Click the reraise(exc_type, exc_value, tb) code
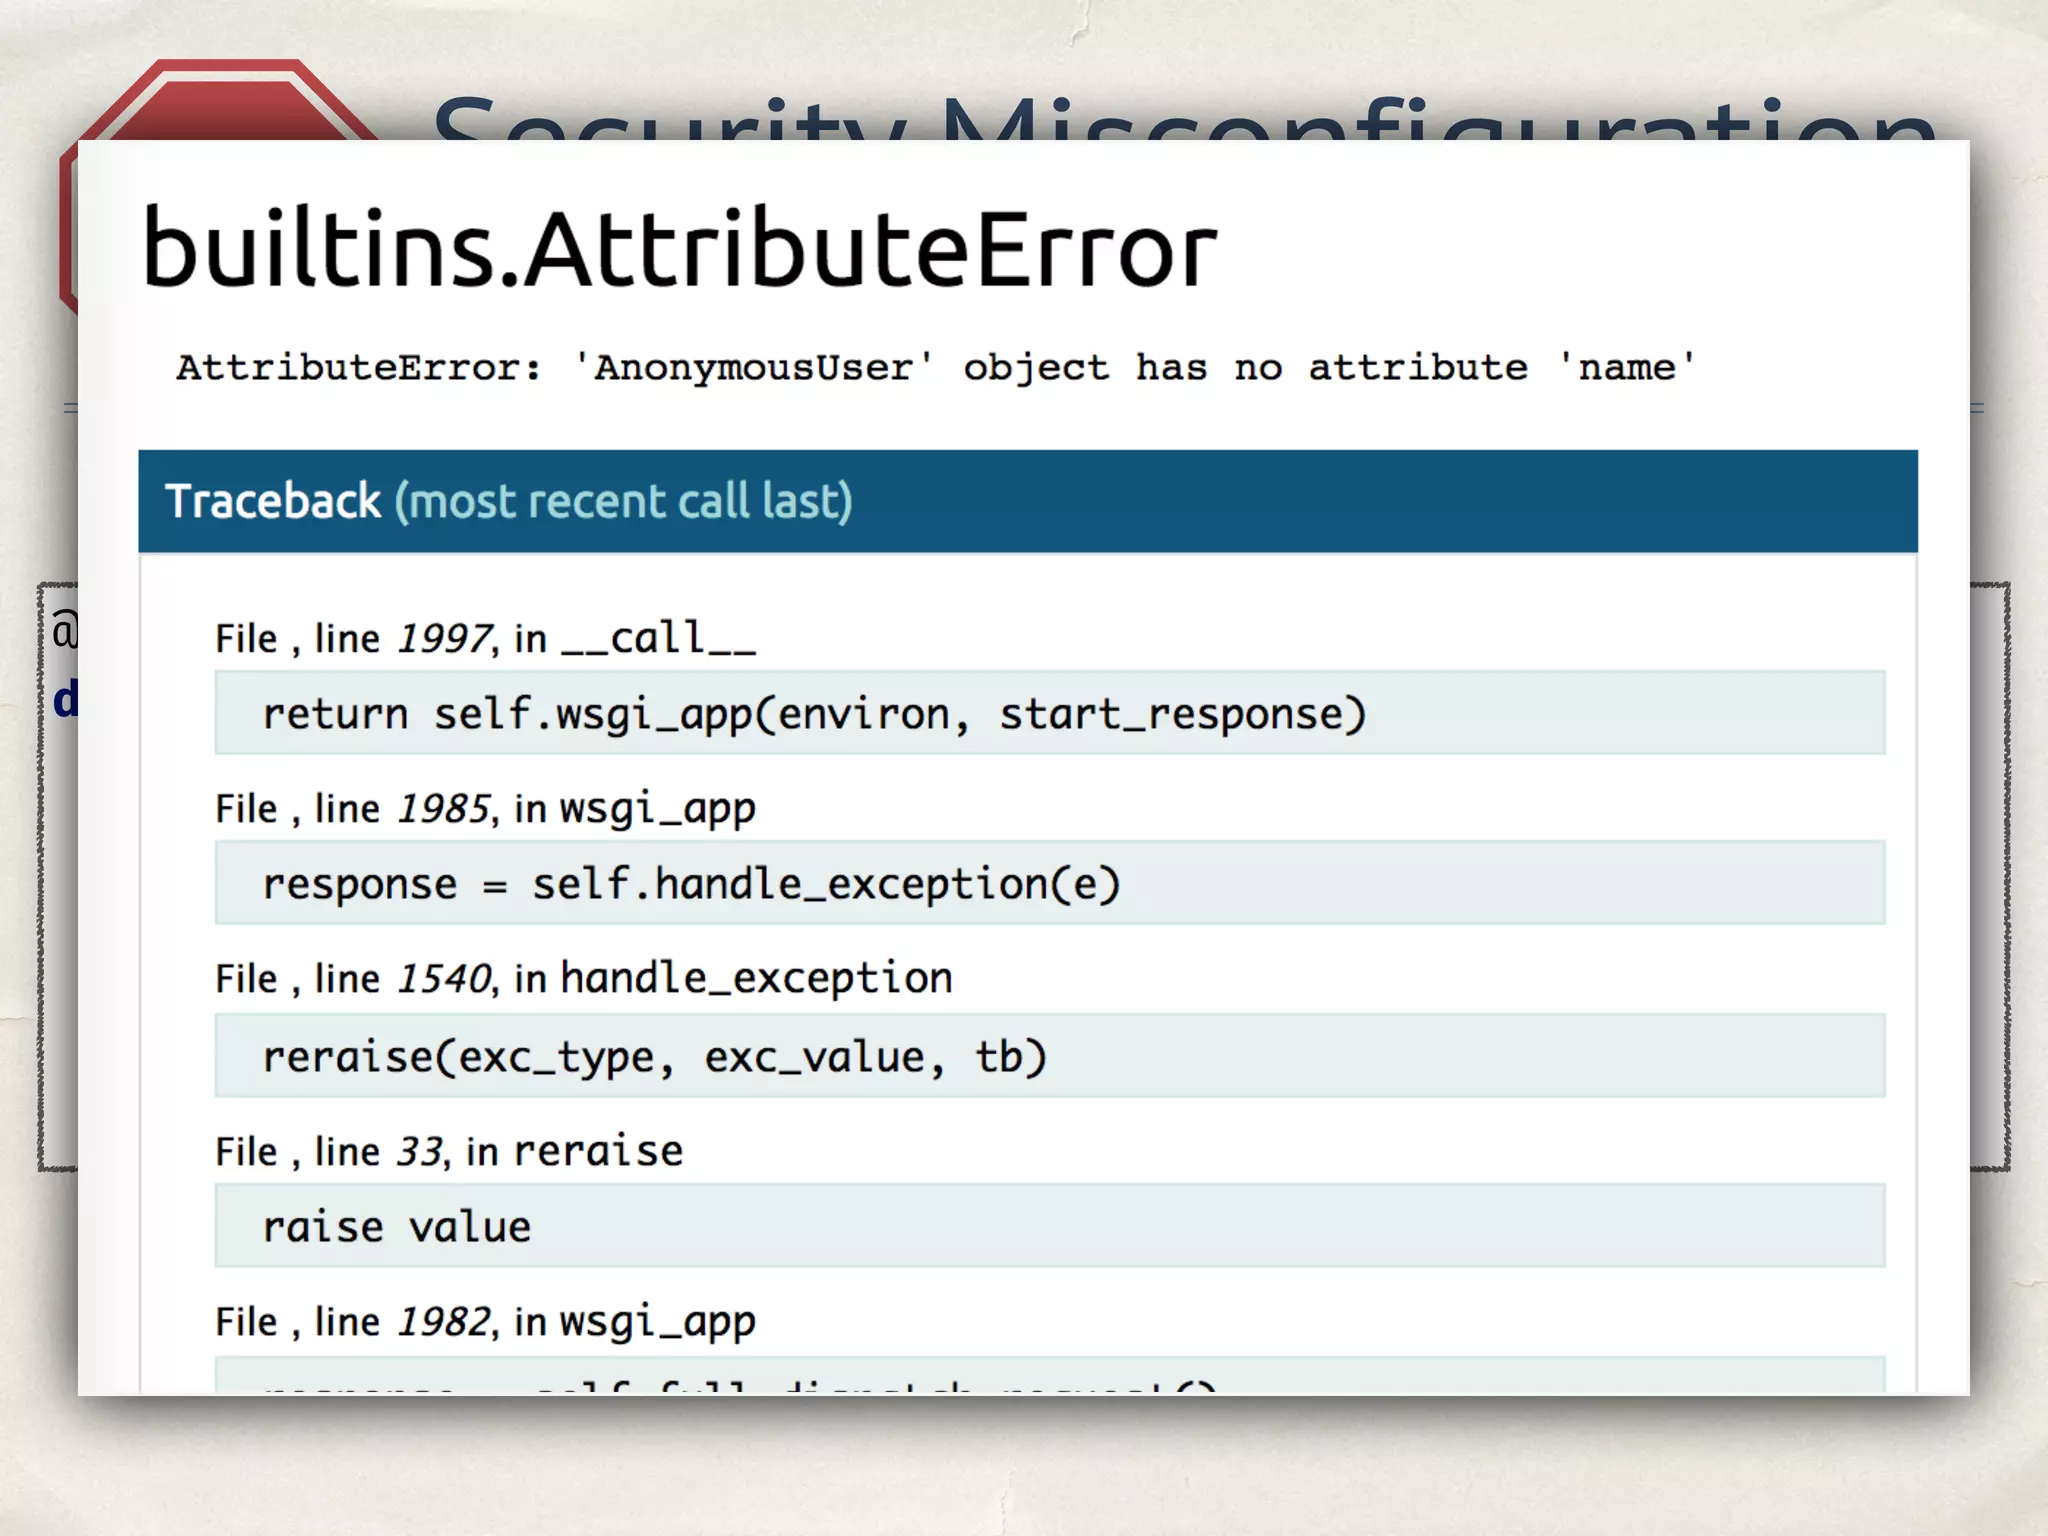 (x=654, y=1057)
